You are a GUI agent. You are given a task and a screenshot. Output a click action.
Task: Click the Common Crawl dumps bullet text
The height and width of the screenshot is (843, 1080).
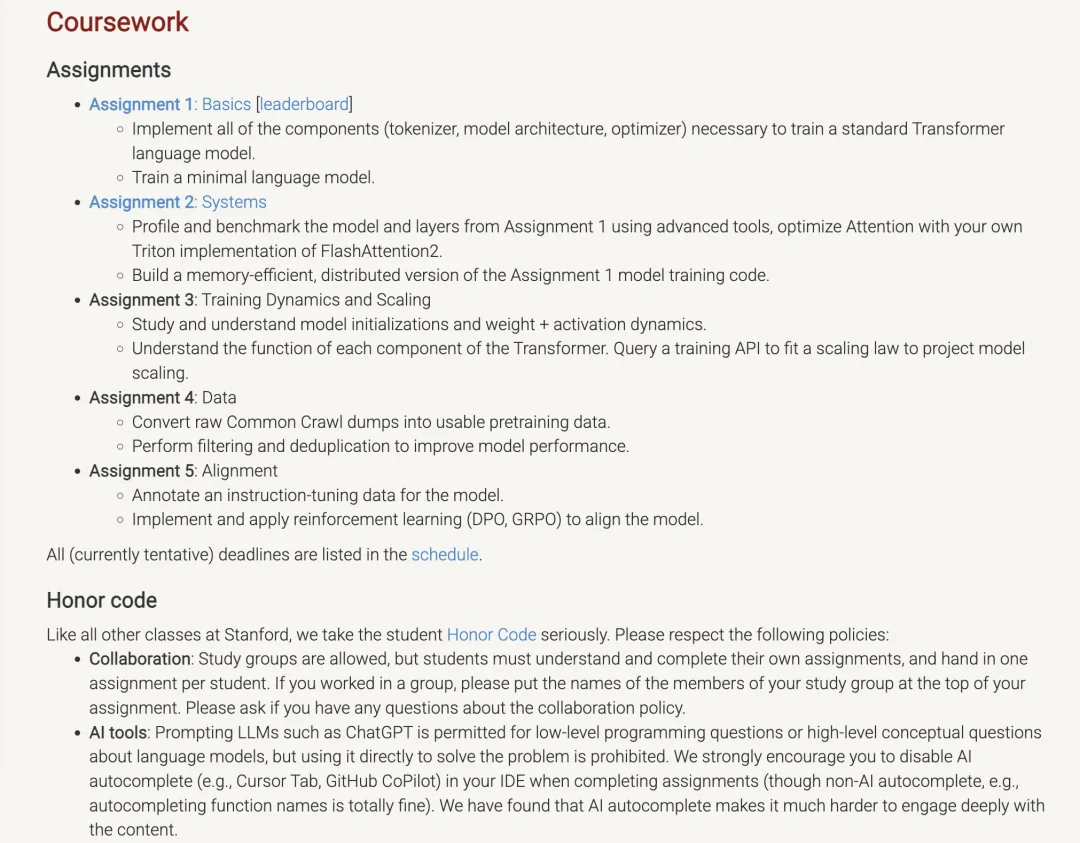coord(371,422)
